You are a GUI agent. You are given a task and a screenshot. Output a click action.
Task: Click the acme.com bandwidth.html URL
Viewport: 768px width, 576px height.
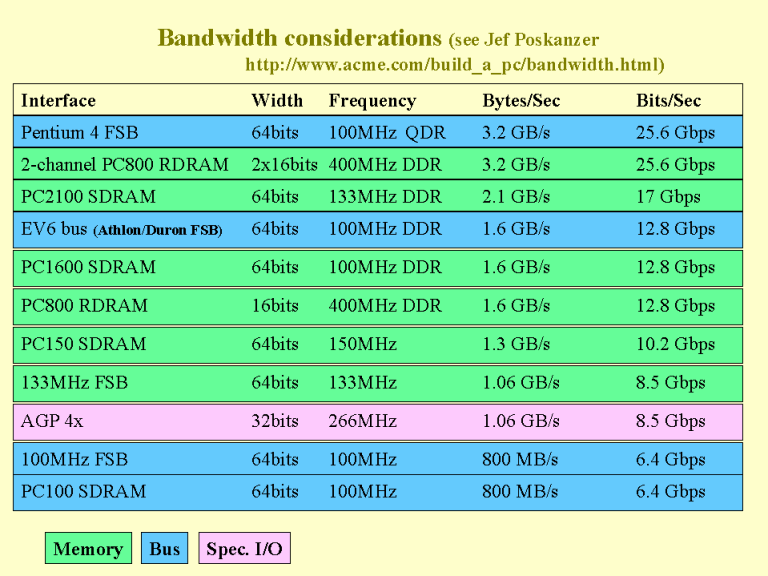tap(455, 65)
